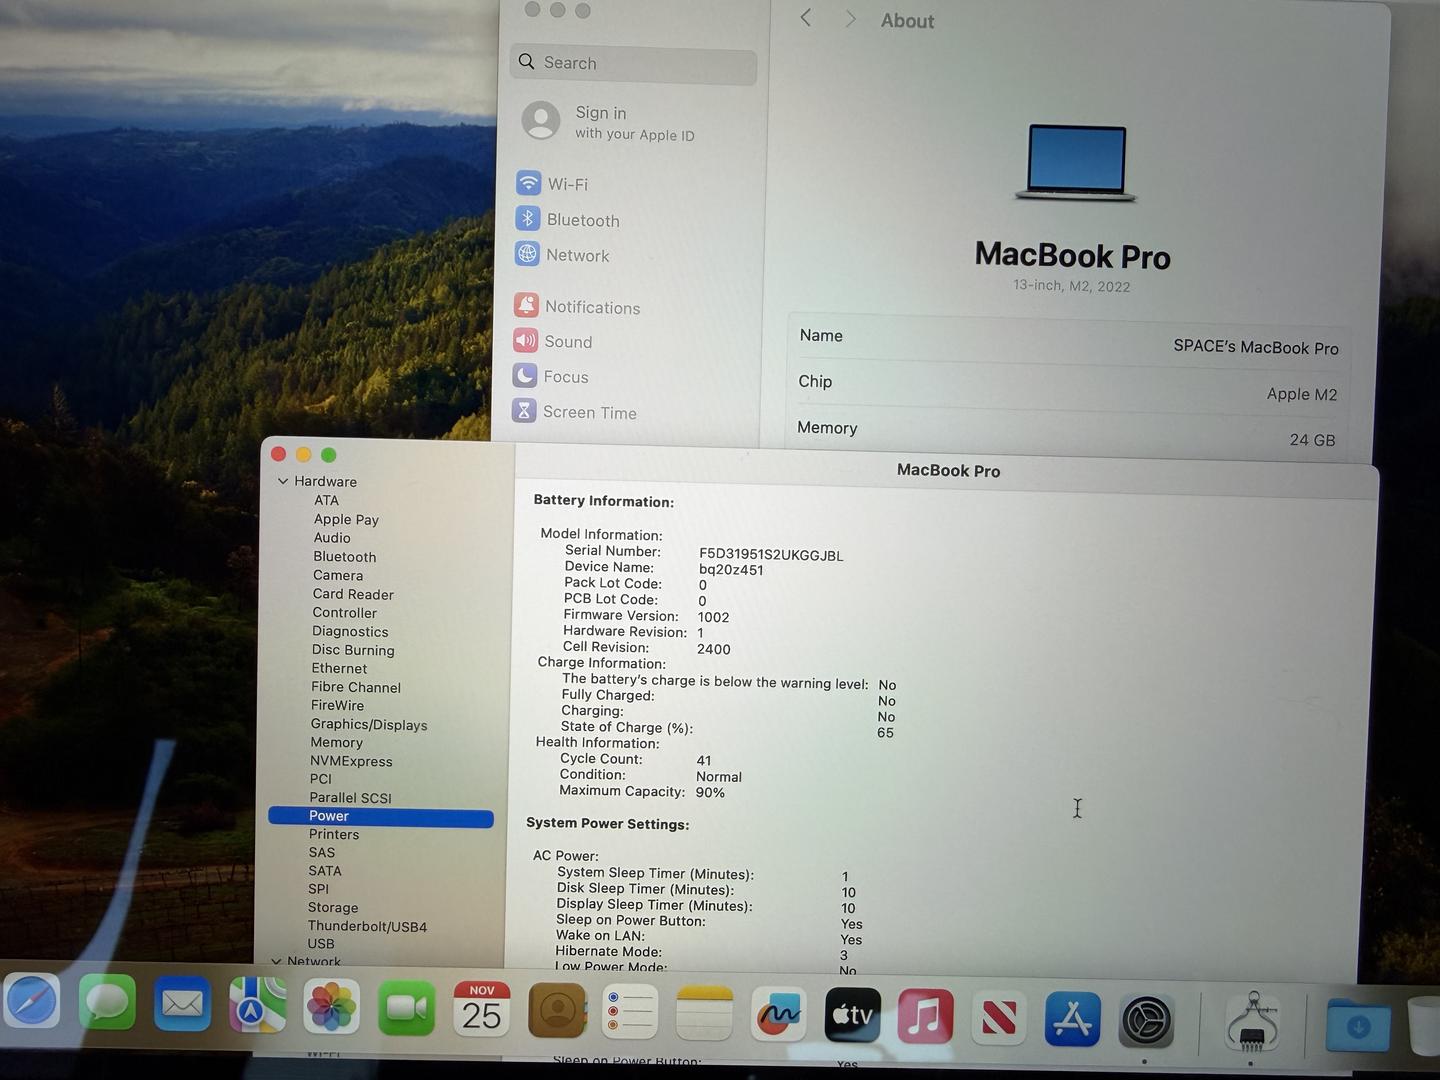Viewport: 1440px width, 1080px height.
Task: Open Apple Music from the Dock
Action: click(925, 1017)
